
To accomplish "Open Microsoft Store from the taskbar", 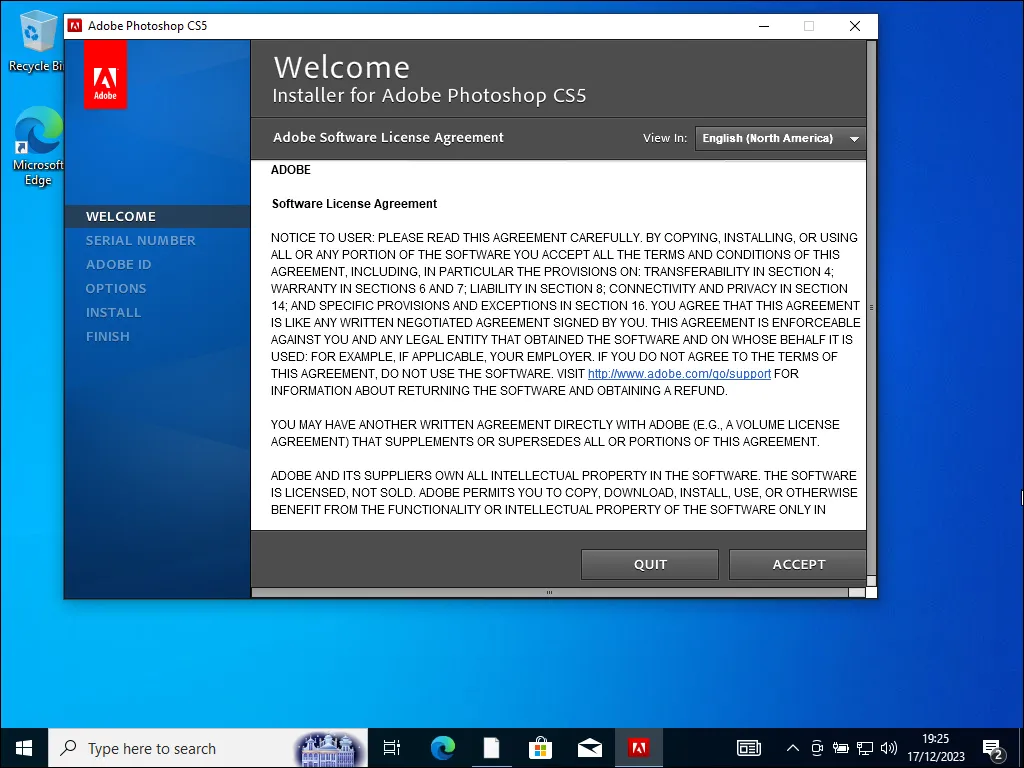I will coord(540,748).
